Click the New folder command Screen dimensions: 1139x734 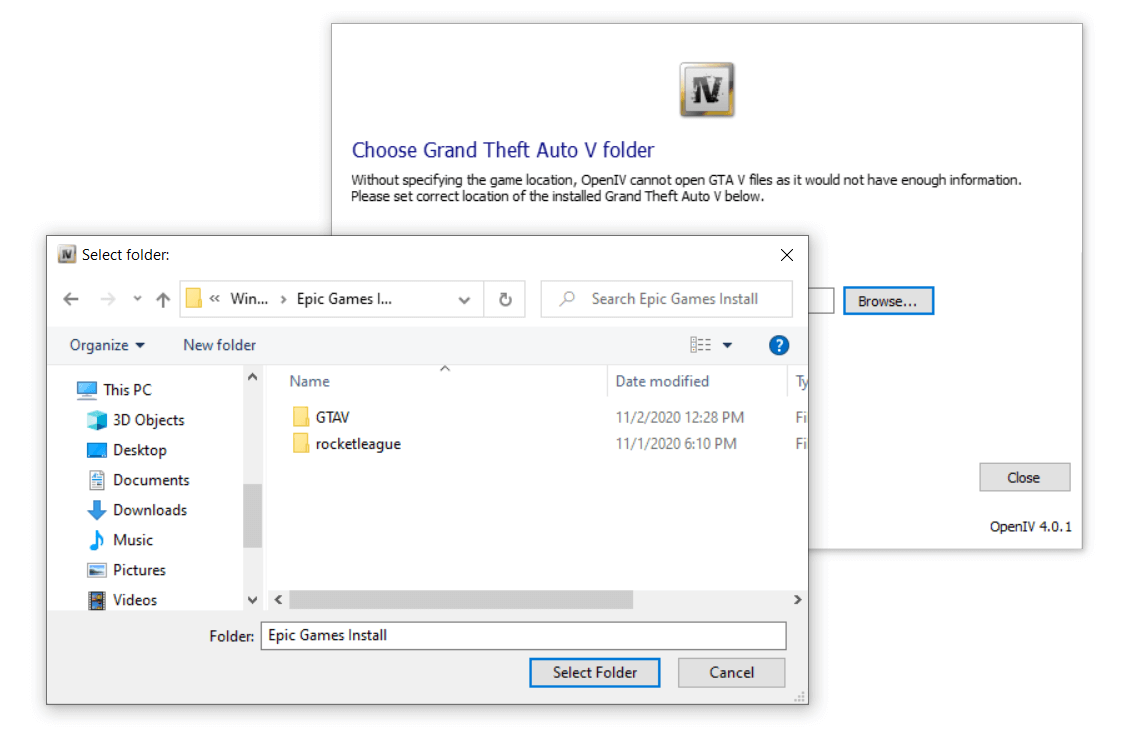tap(219, 344)
